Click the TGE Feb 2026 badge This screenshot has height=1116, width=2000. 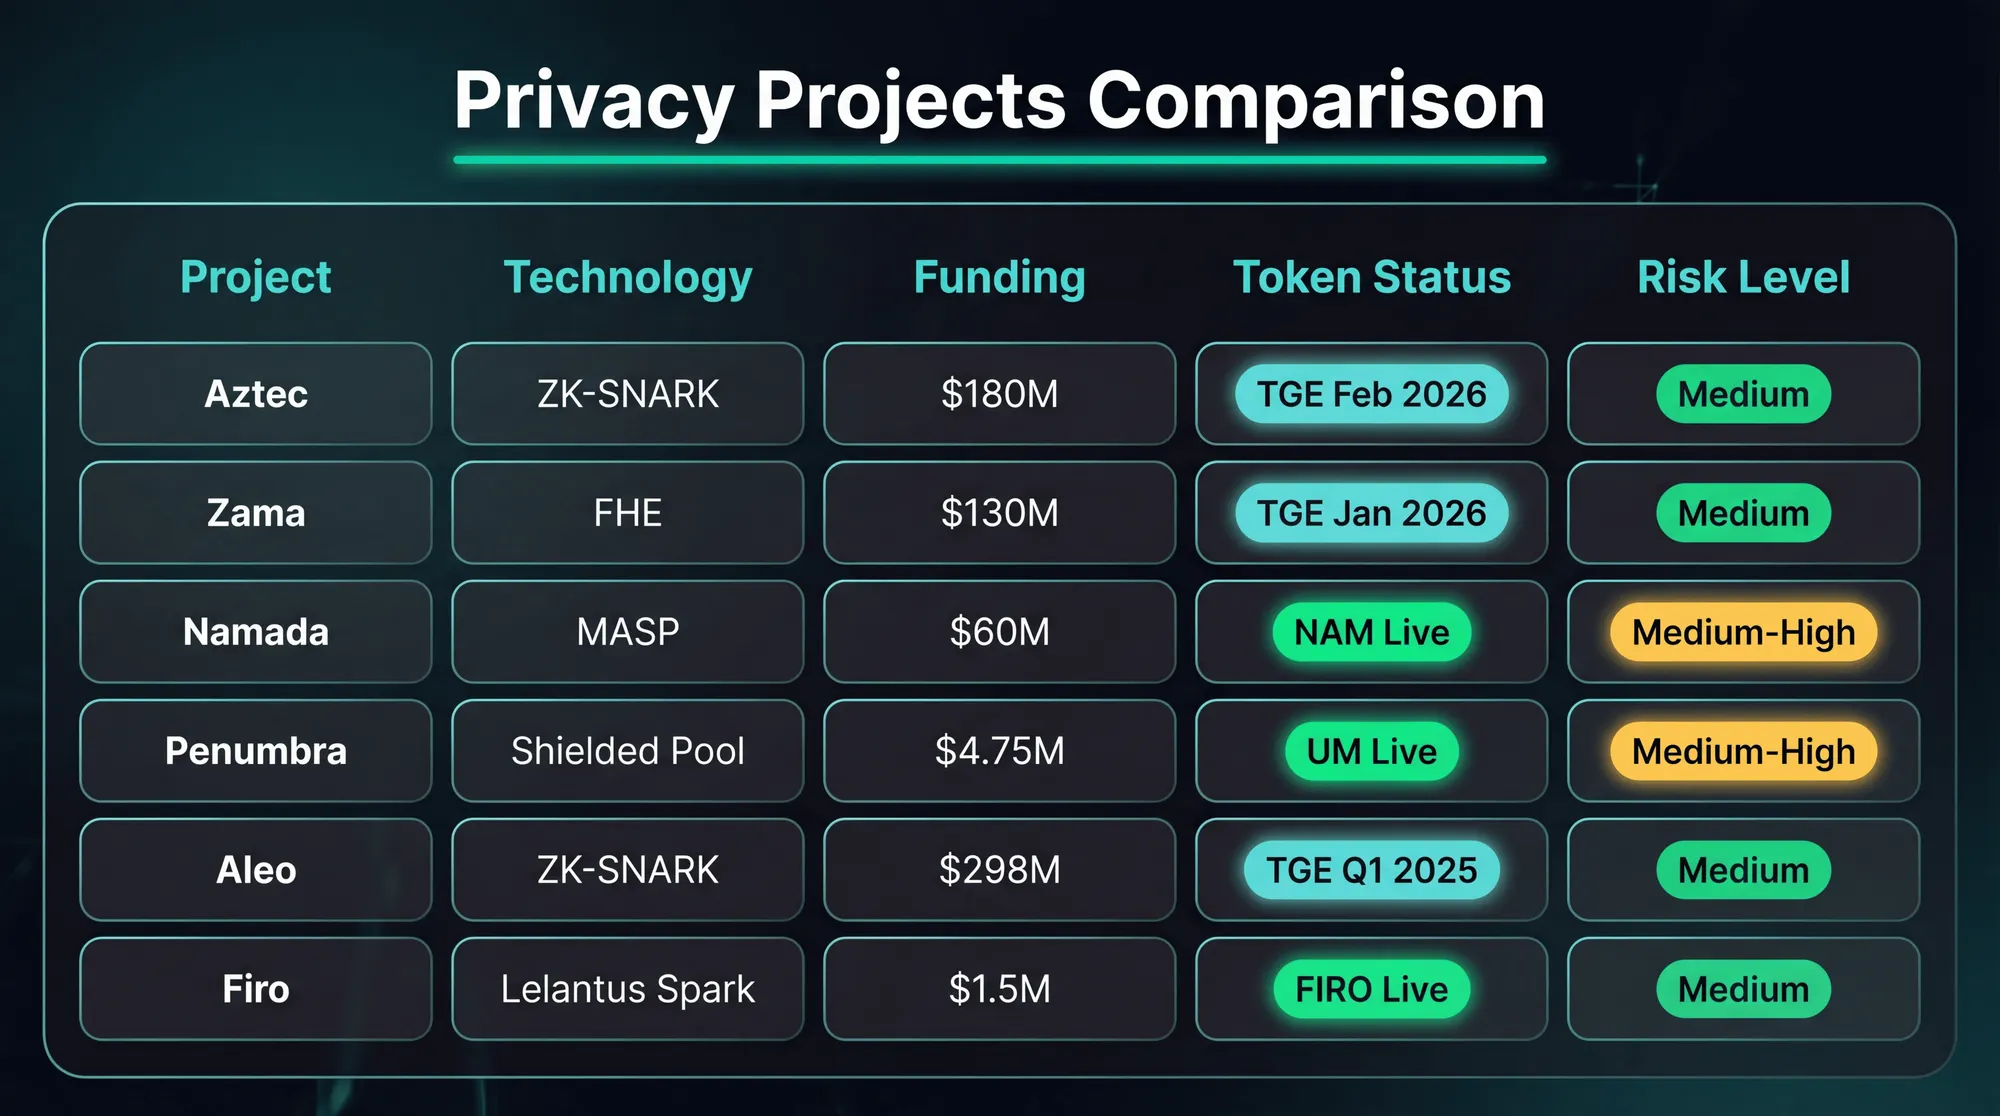click(1372, 394)
